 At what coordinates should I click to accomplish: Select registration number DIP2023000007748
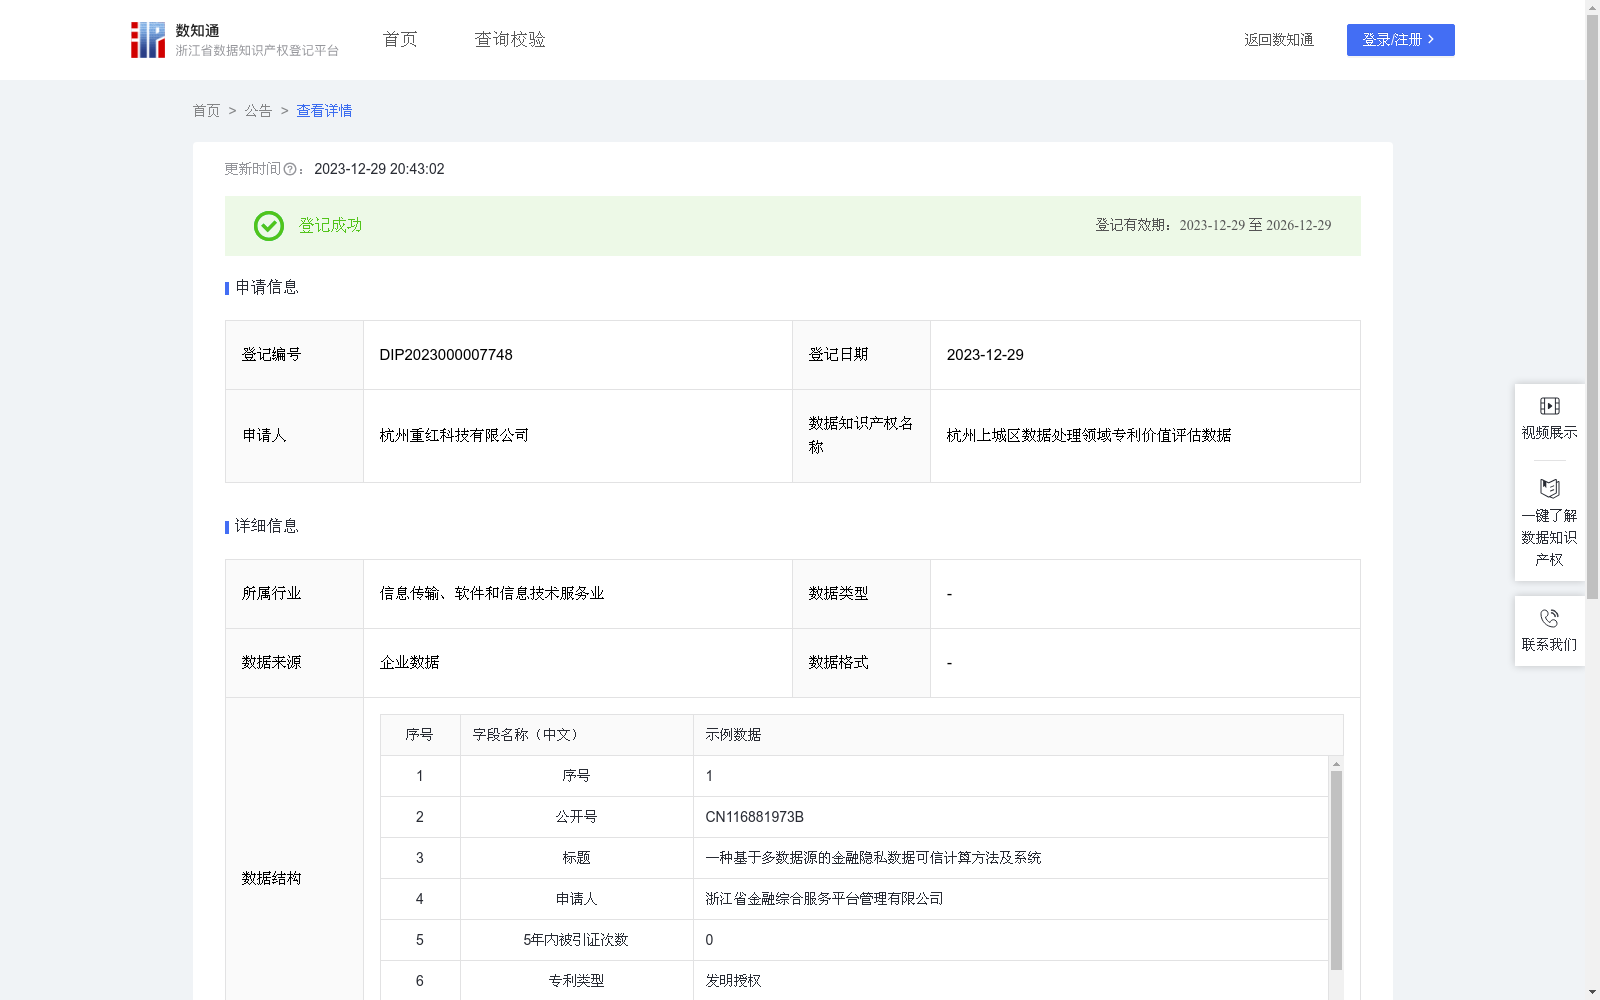pos(446,355)
